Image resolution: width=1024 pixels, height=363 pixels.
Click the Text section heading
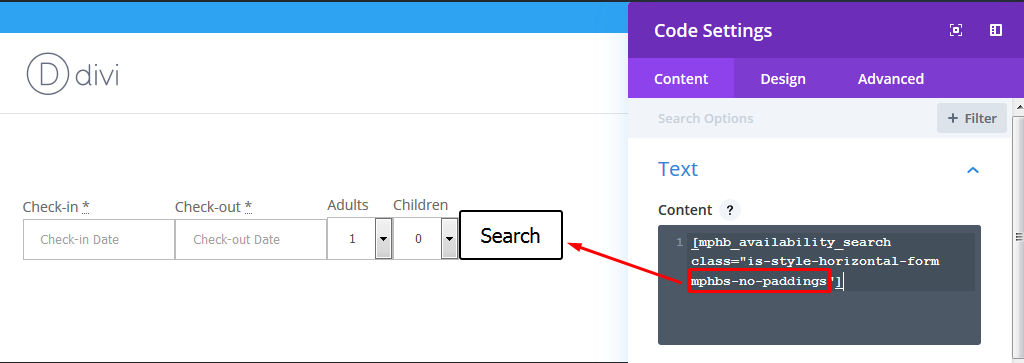[x=678, y=169]
